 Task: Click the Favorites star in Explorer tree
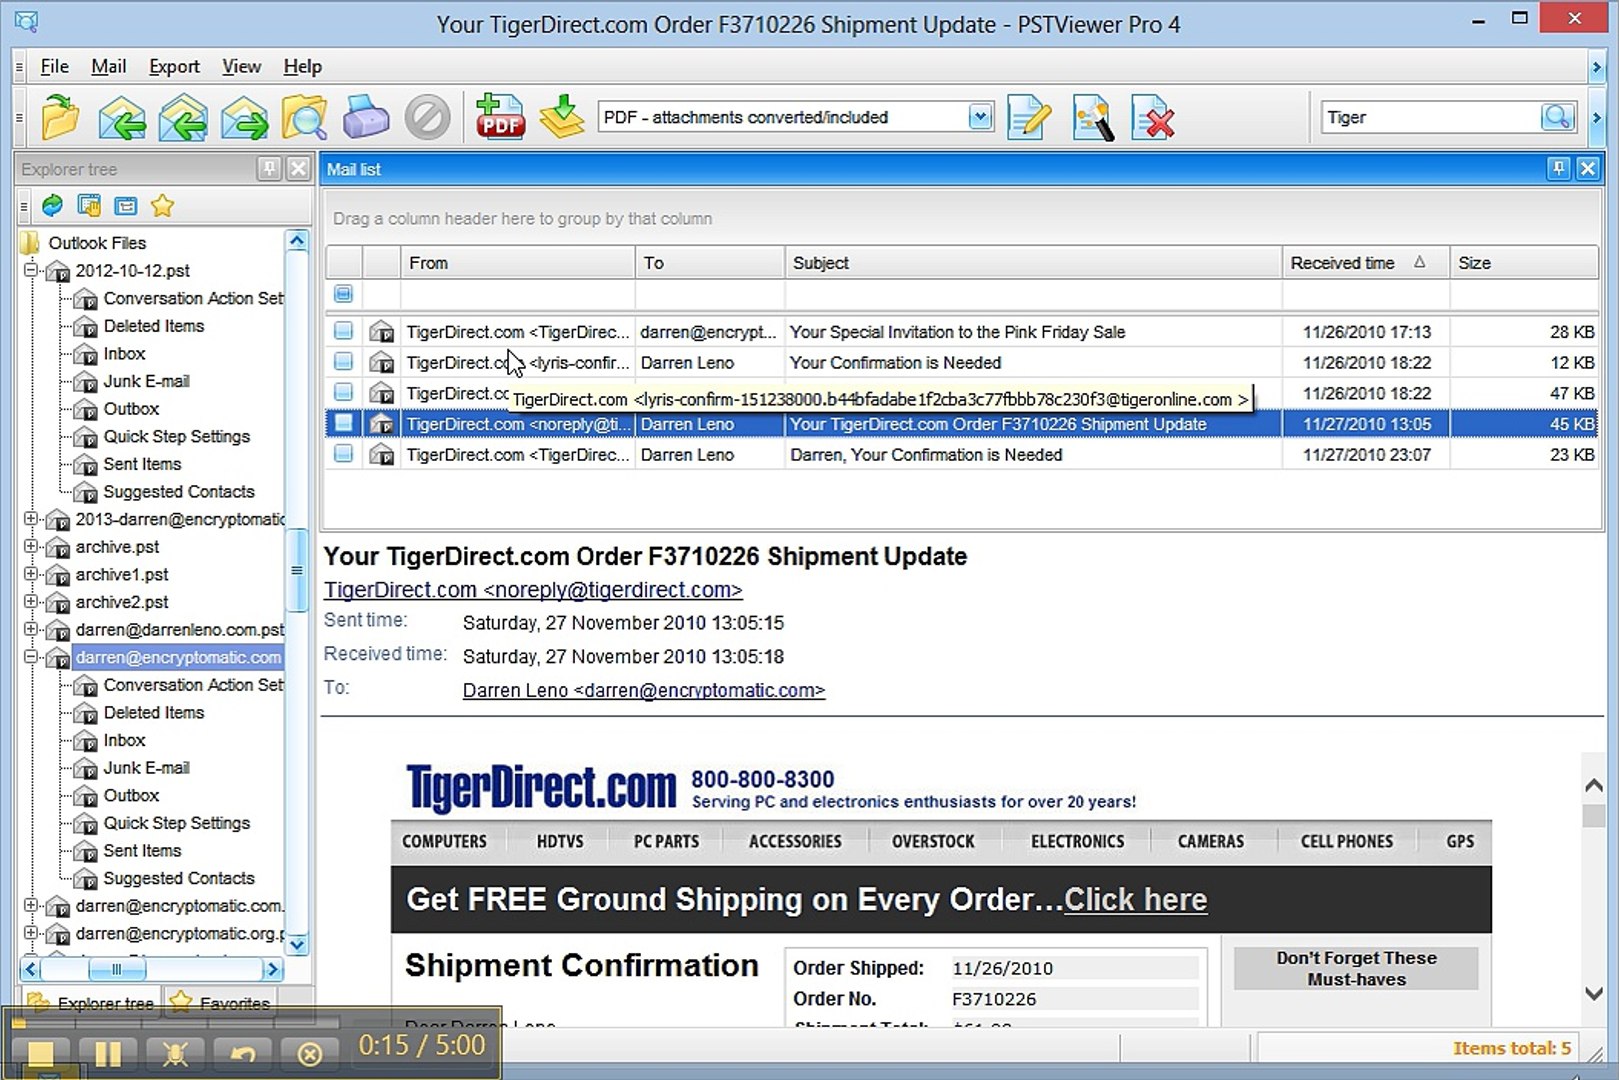point(162,205)
